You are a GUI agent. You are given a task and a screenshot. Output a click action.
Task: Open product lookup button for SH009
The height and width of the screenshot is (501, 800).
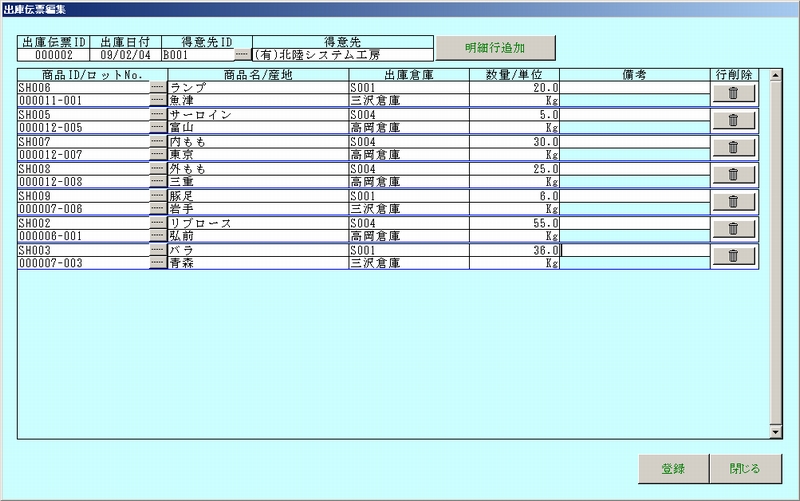point(157,196)
